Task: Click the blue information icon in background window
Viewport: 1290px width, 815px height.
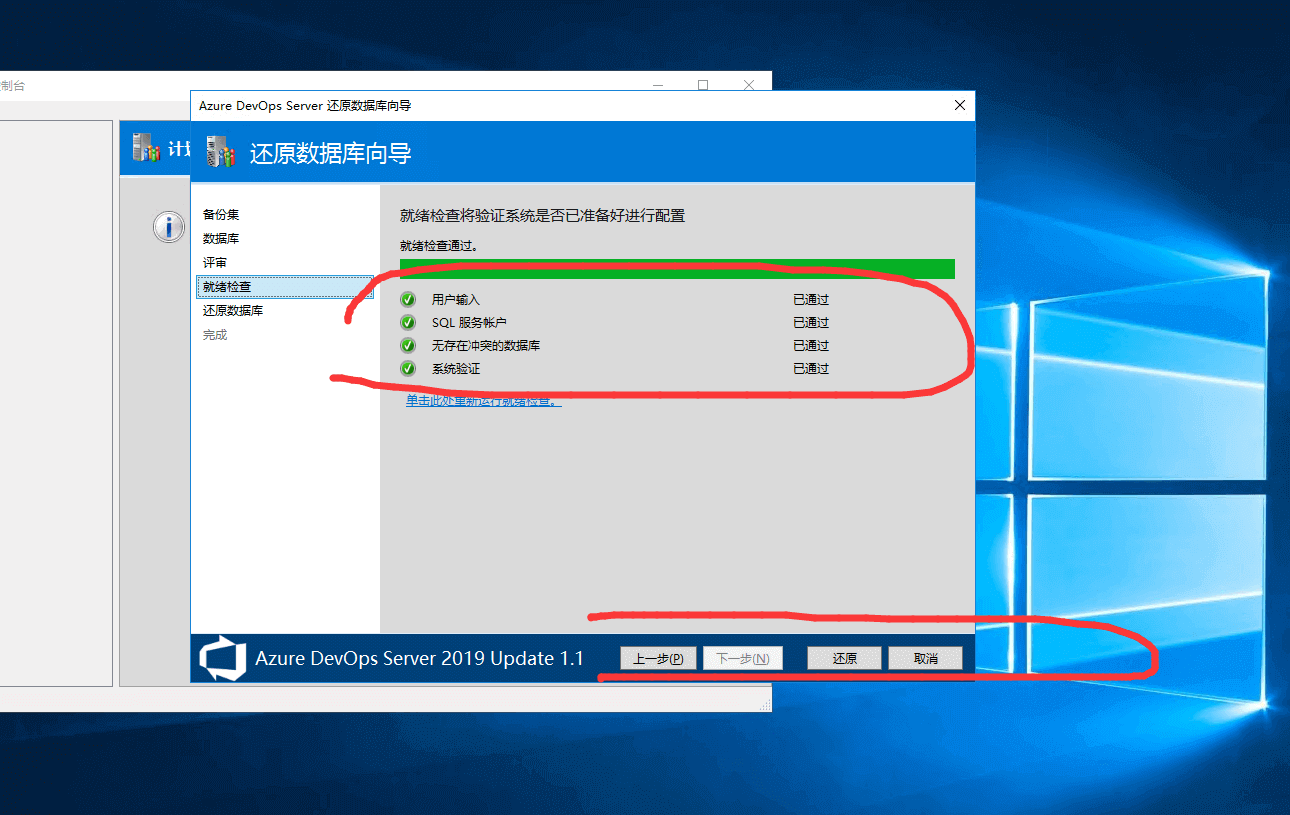Action: pos(168,227)
